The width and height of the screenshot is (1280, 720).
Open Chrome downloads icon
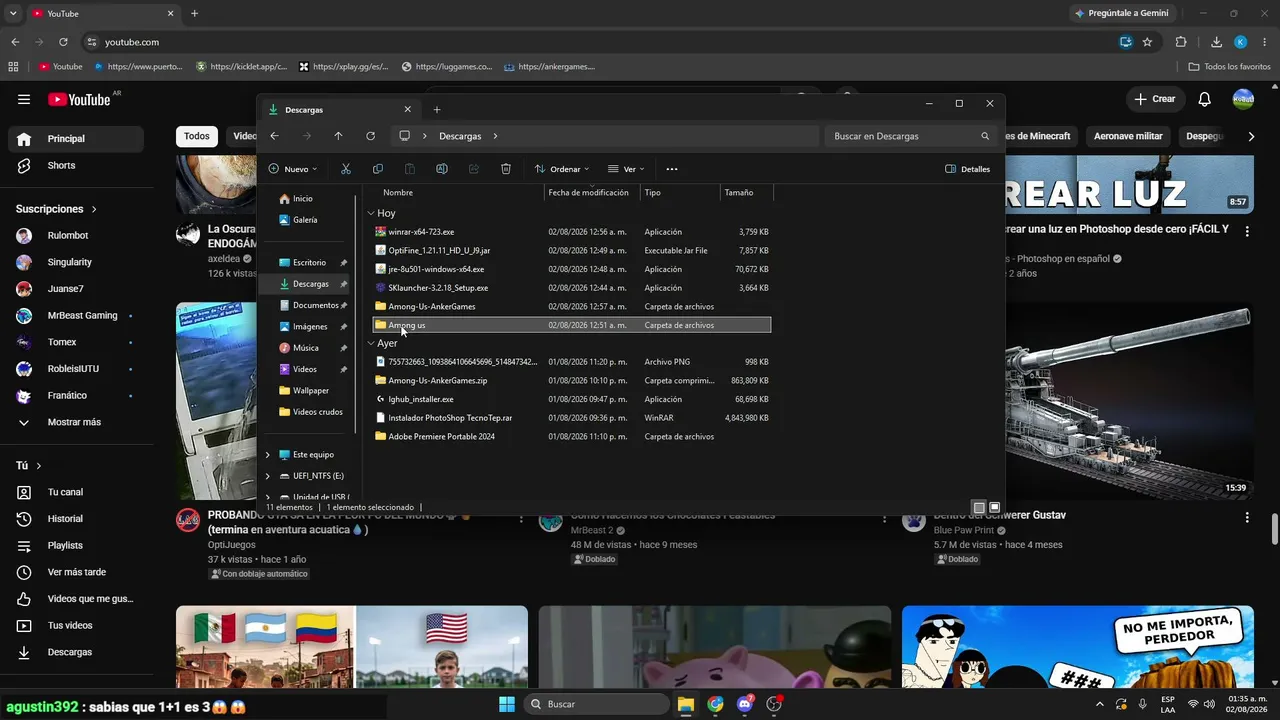(x=1217, y=42)
